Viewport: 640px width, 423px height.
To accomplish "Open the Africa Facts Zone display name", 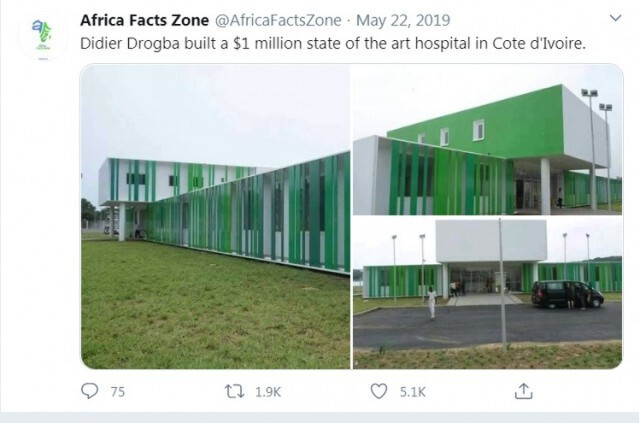I will [x=144, y=20].
